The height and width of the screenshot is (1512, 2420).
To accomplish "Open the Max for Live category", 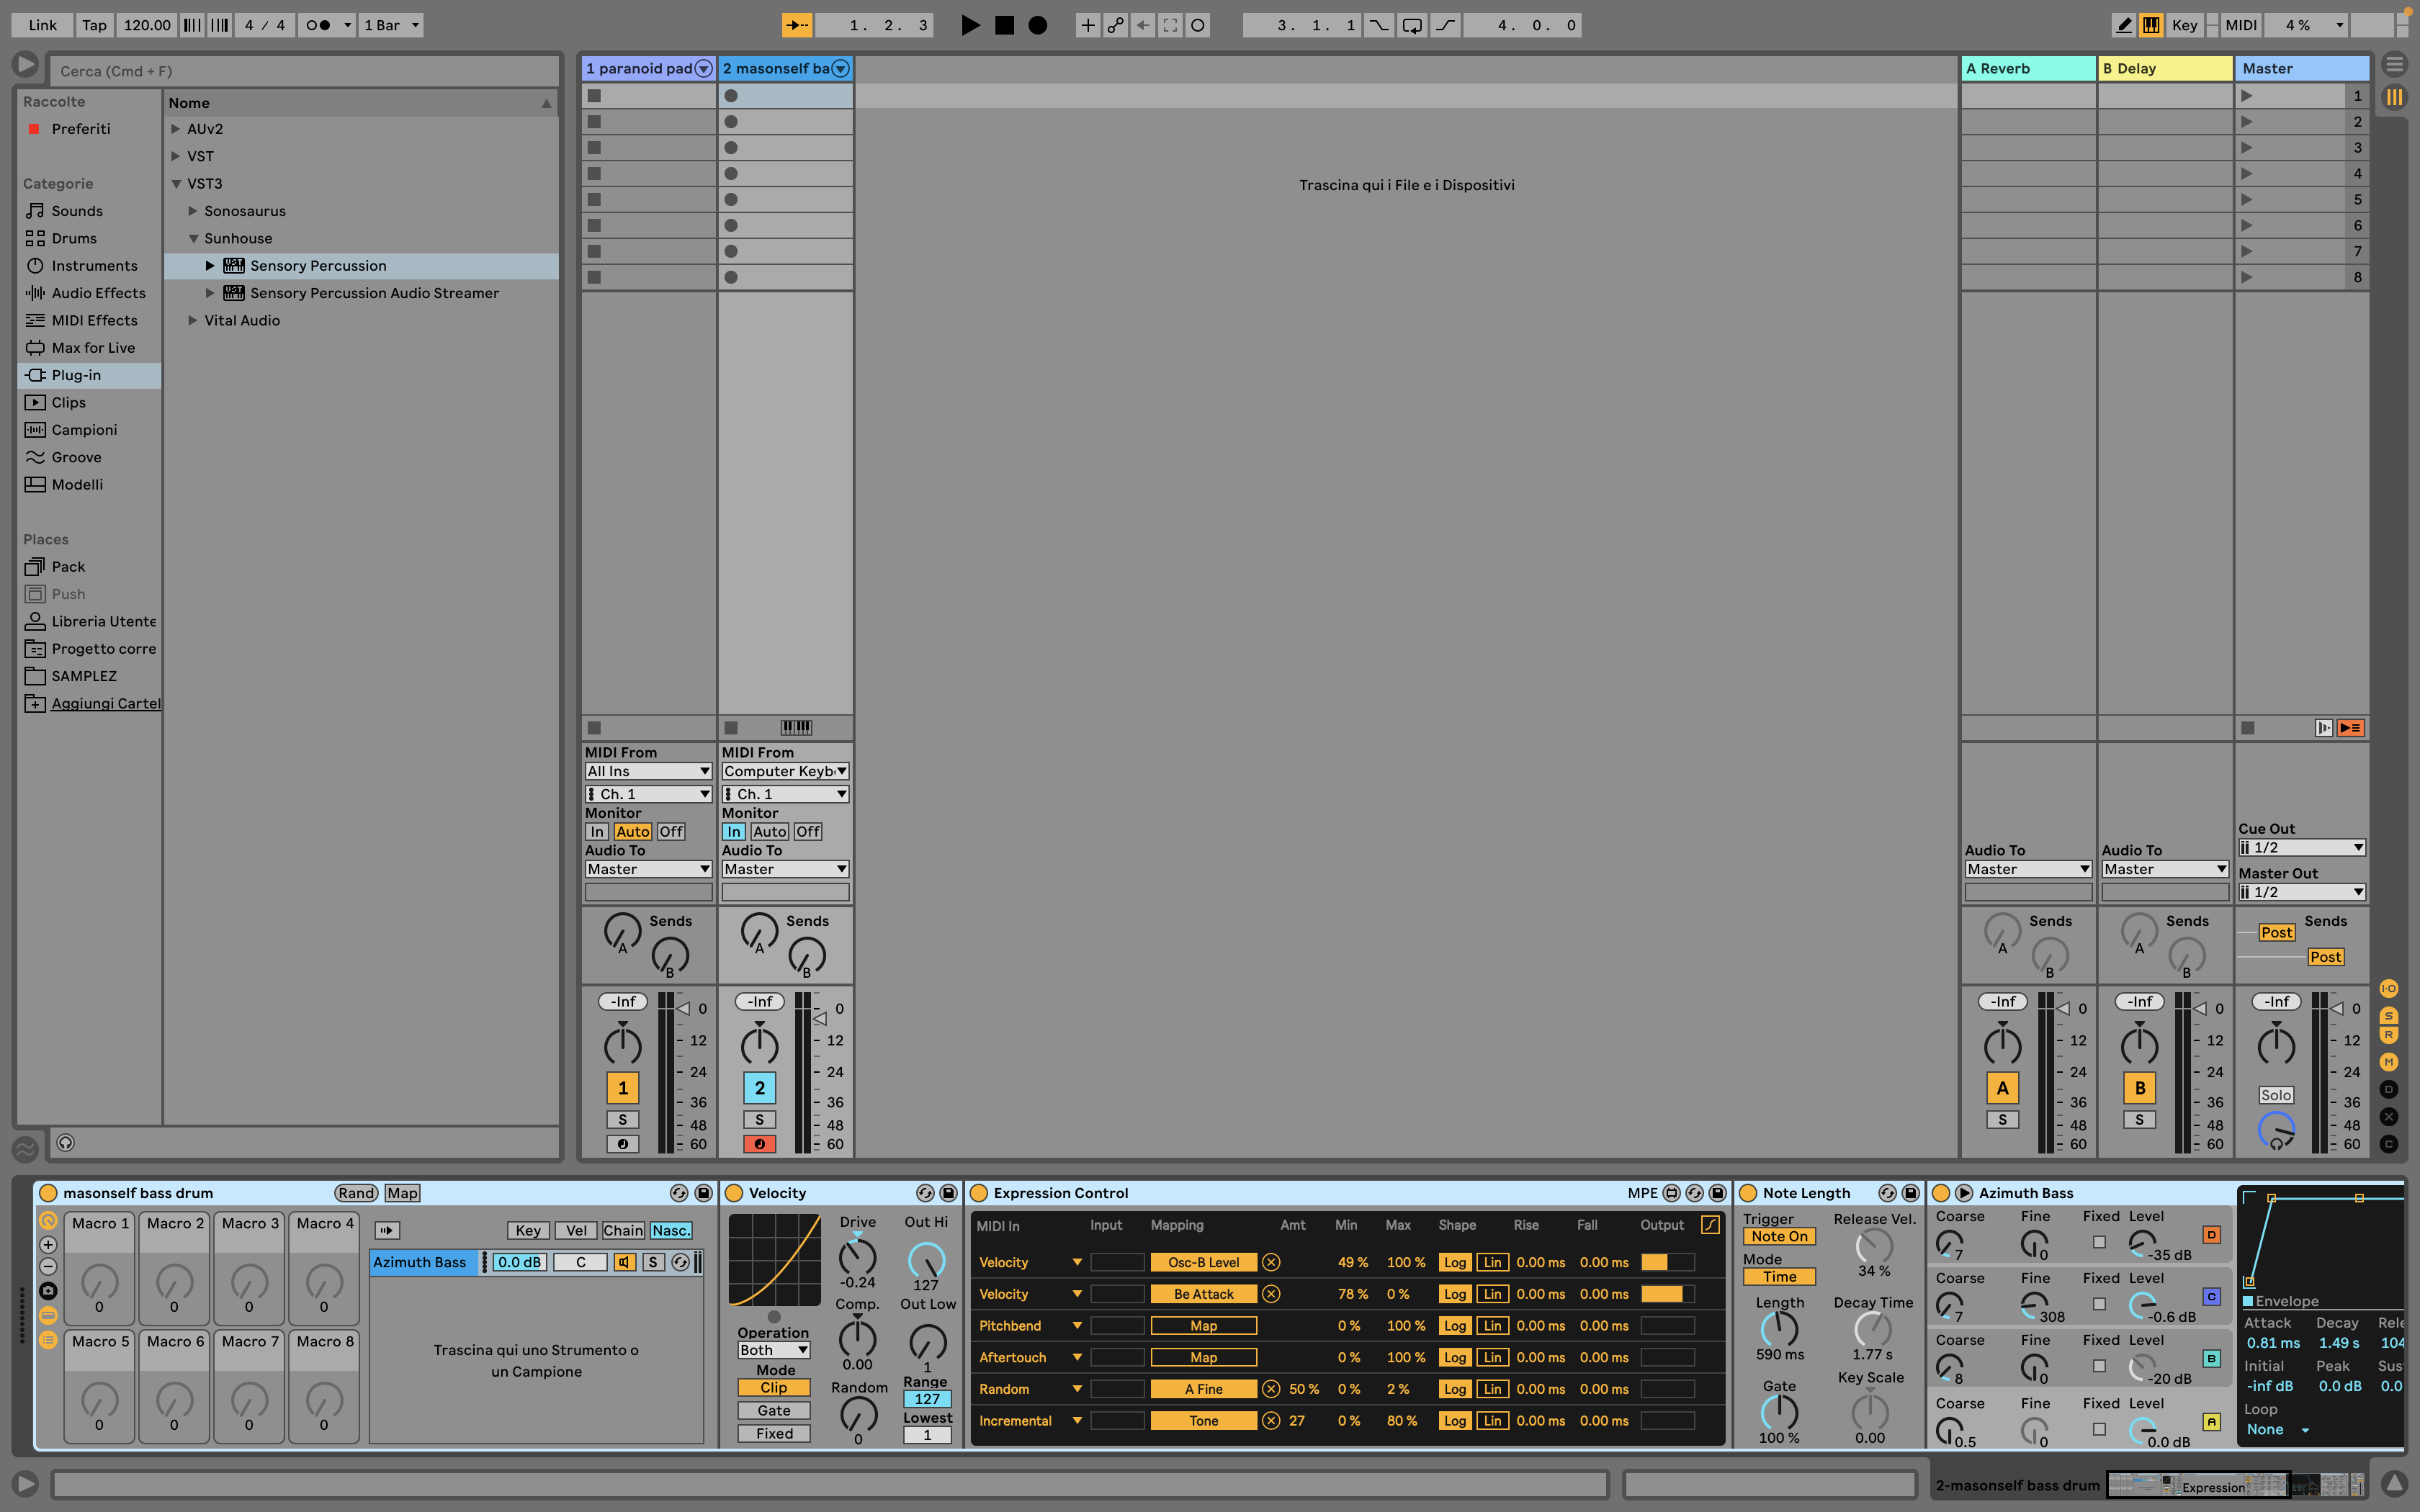I will 93,348.
